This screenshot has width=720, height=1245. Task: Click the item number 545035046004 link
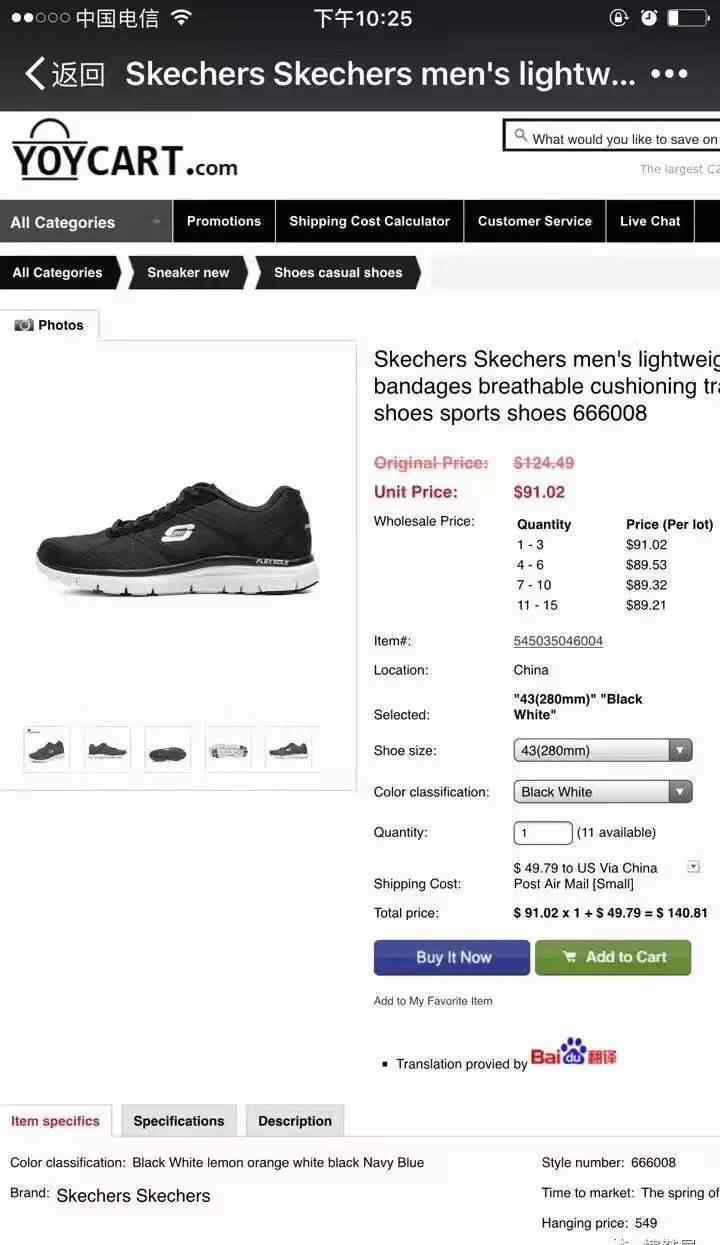point(558,641)
